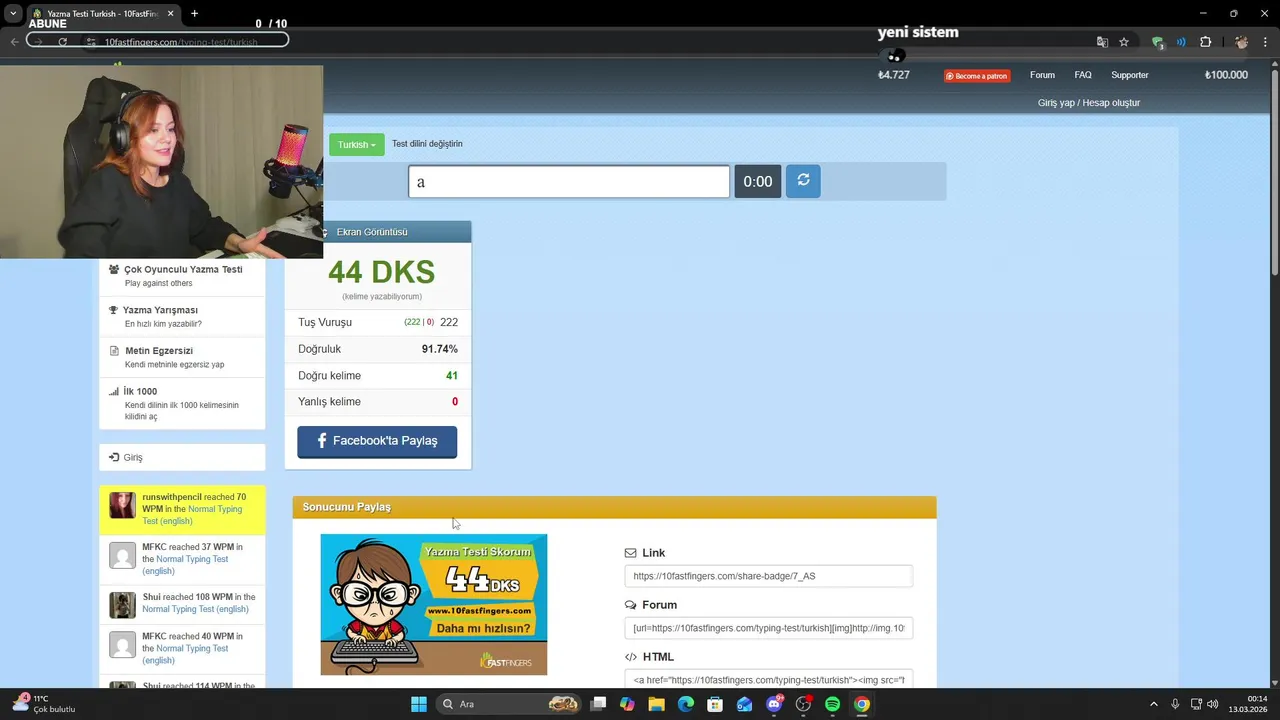This screenshot has width=1280, height=720.
Task: Open Task View from taskbar
Action: [x=598, y=704]
